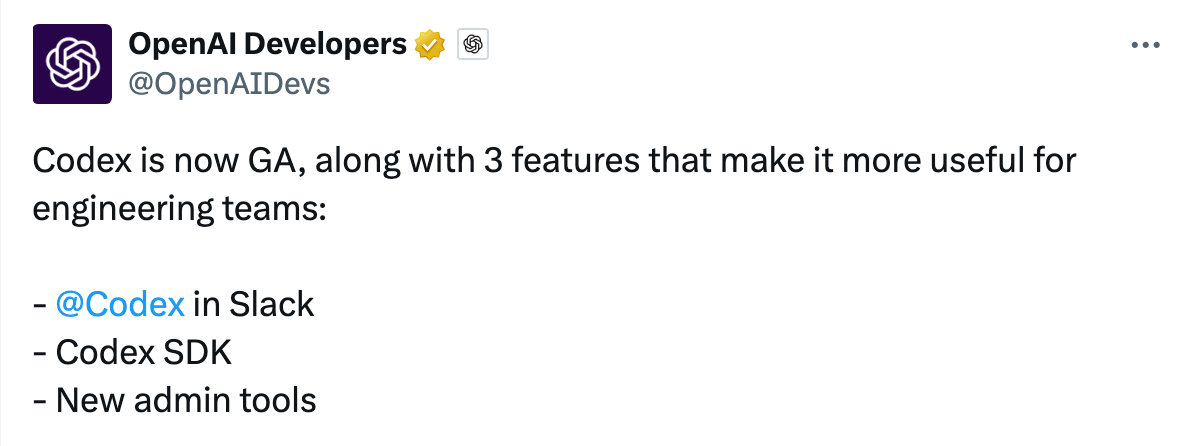Click the word "SDK" in second bullet
Viewport: 1196px width, 446px height.
(x=196, y=353)
